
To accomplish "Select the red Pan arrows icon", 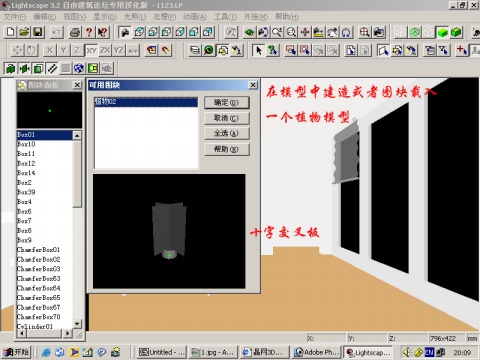I will 305,32.
